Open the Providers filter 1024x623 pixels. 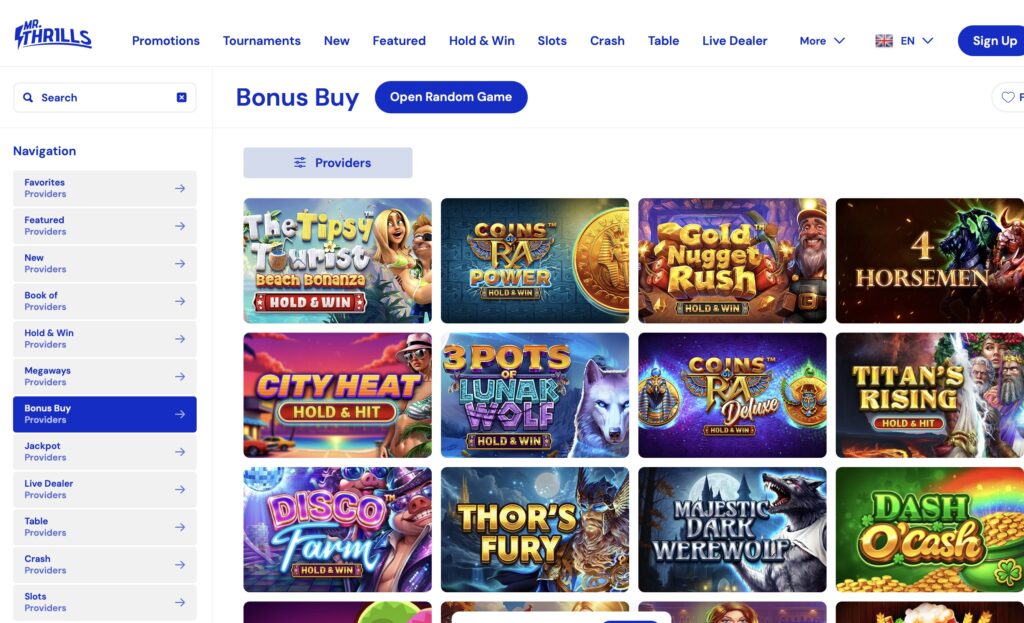click(328, 163)
